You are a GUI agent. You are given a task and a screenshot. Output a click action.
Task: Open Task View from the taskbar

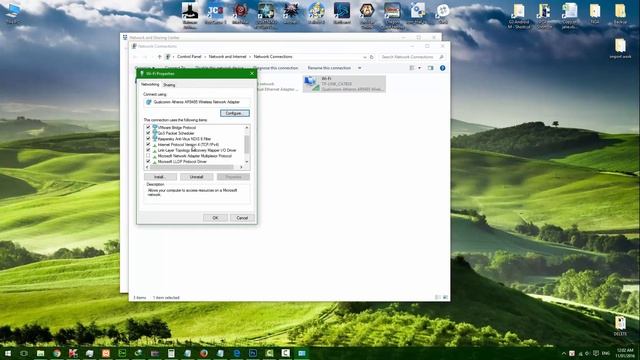click(24, 353)
